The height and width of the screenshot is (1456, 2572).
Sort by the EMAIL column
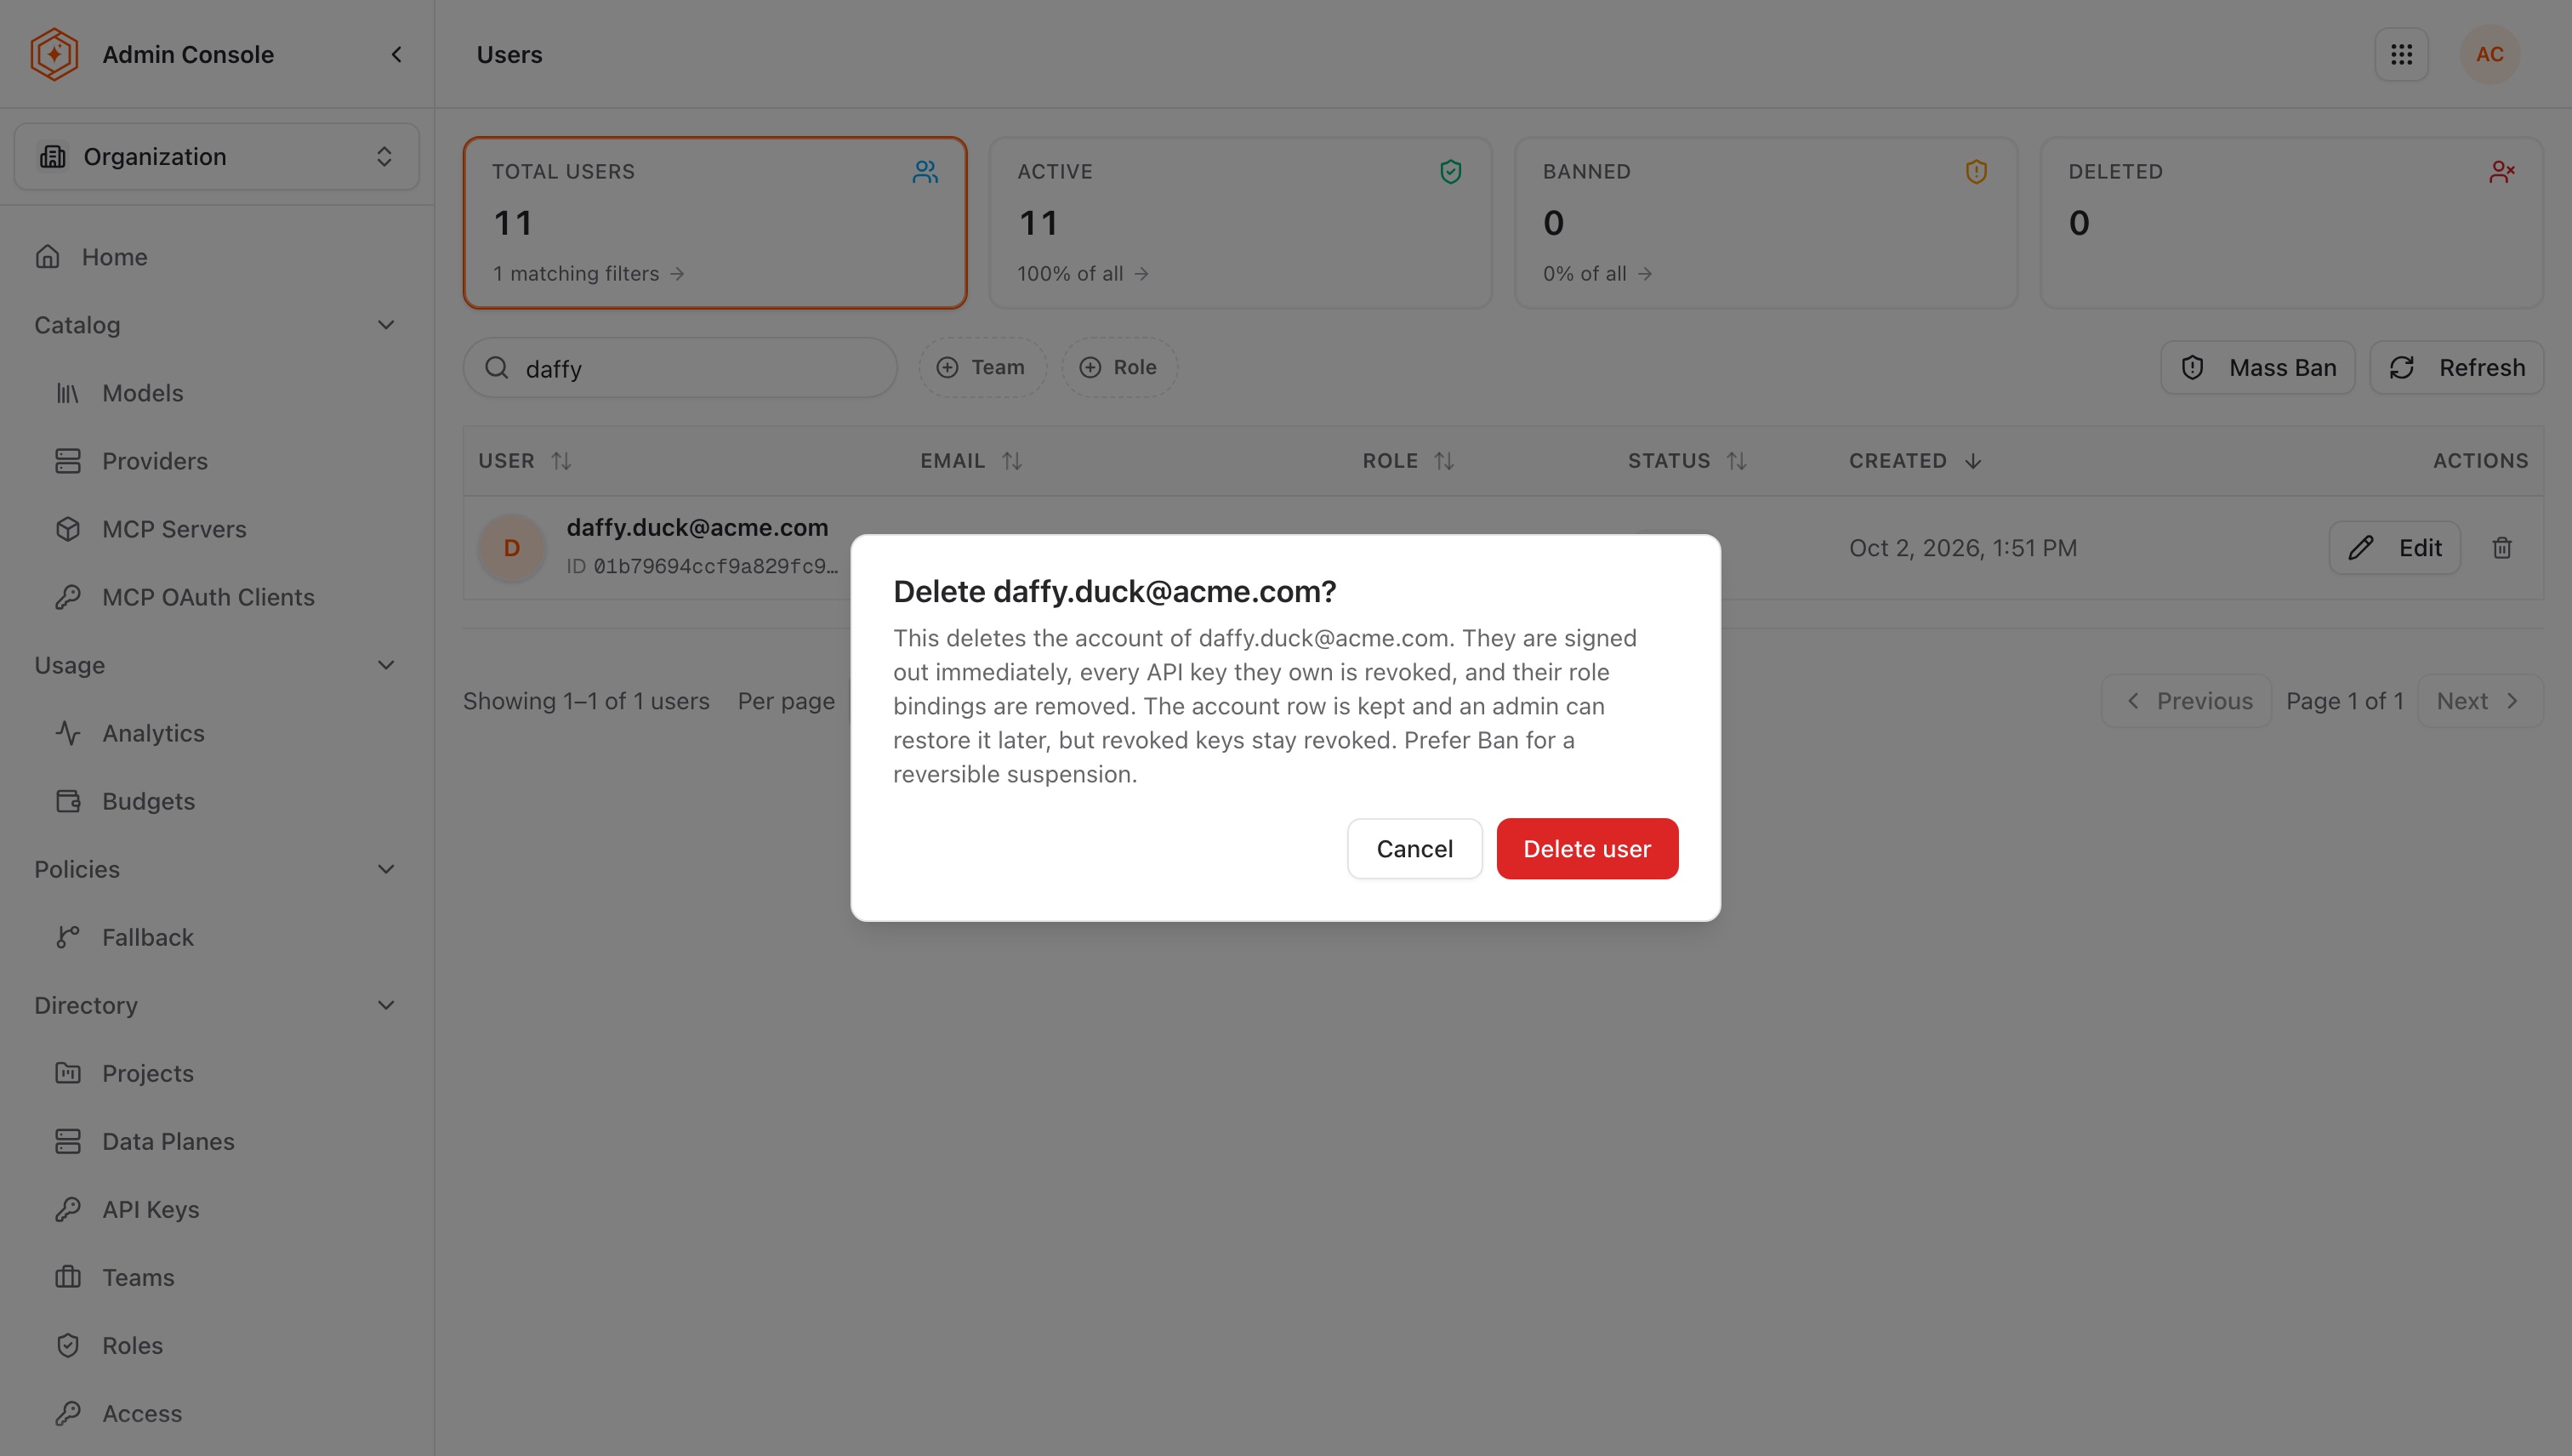click(x=971, y=461)
